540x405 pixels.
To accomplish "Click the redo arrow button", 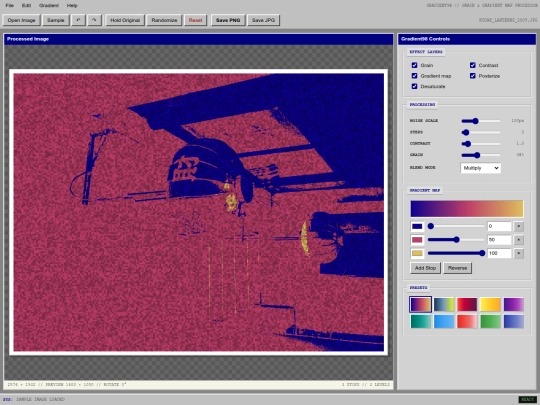I will pos(94,20).
